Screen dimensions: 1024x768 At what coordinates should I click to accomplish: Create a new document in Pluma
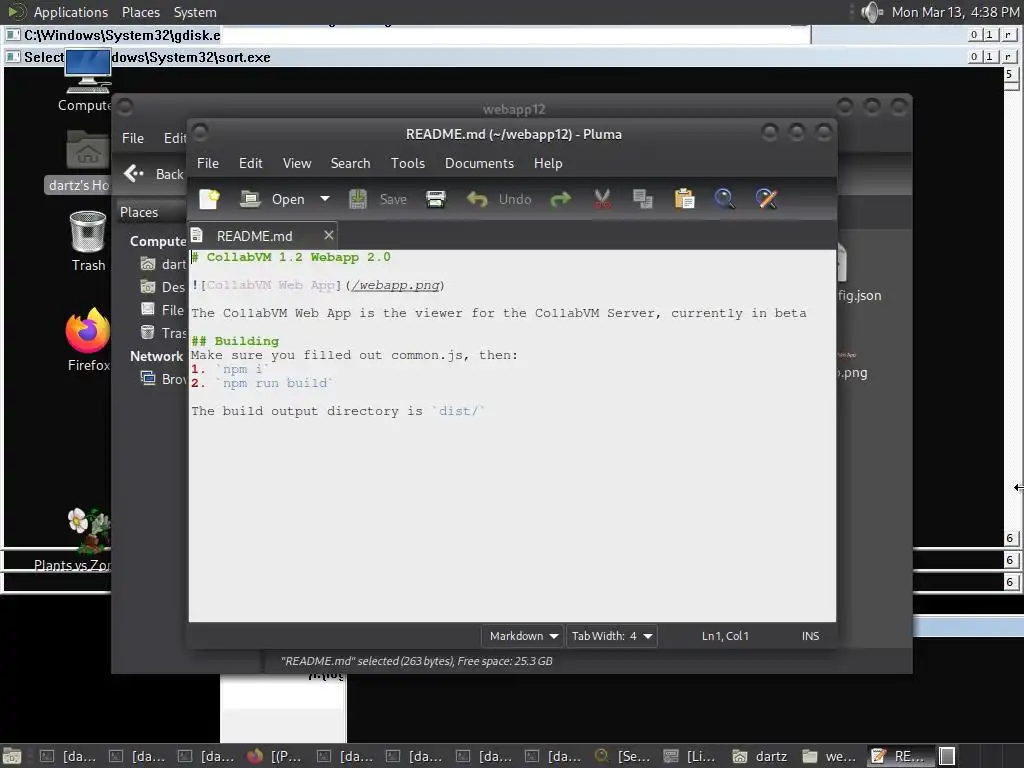tap(209, 199)
